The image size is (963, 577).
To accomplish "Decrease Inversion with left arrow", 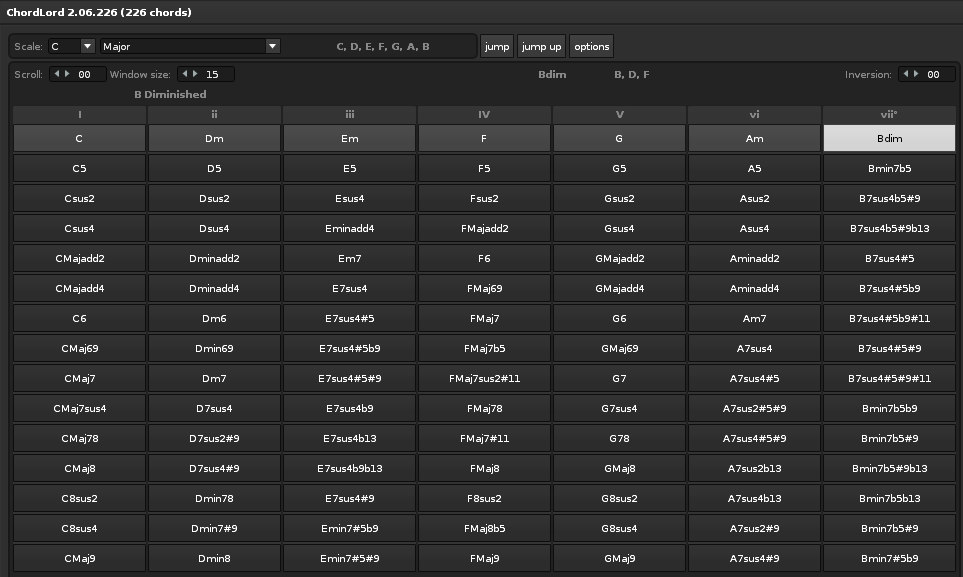I will click(905, 74).
